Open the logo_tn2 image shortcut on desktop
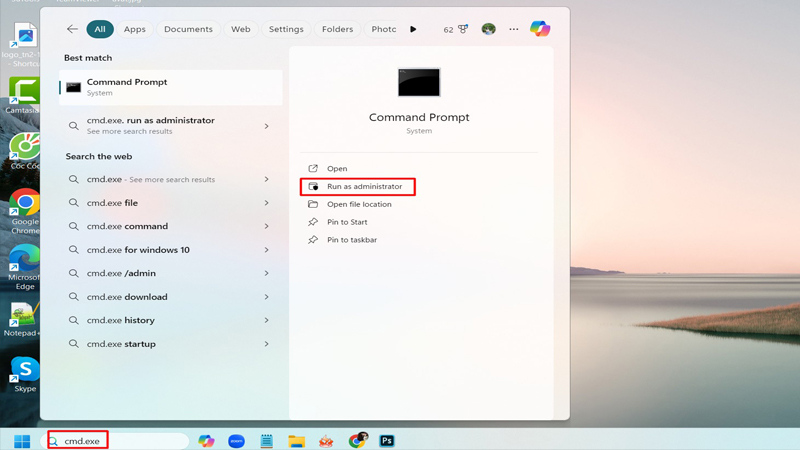The height and width of the screenshot is (450, 800). coord(23,45)
